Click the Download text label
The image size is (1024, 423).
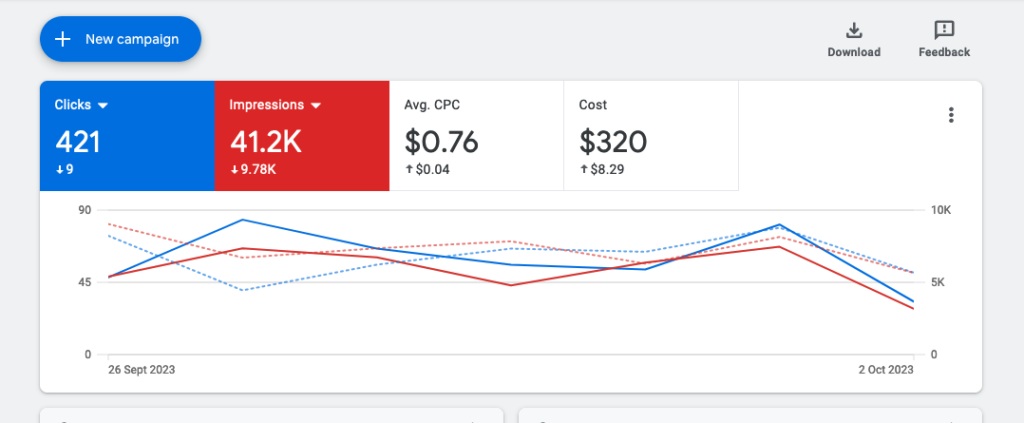pyautogui.click(x=854, y=52)
